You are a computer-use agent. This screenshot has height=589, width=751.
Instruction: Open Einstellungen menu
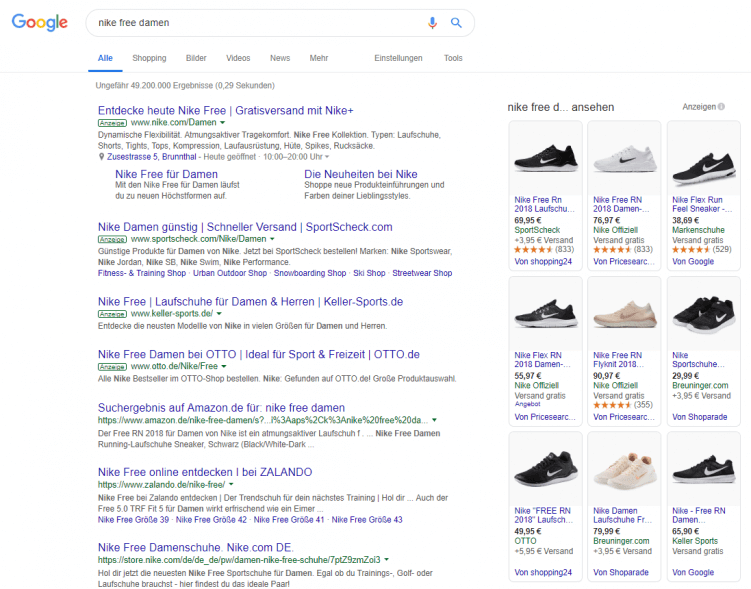click(x=398, y=58)
